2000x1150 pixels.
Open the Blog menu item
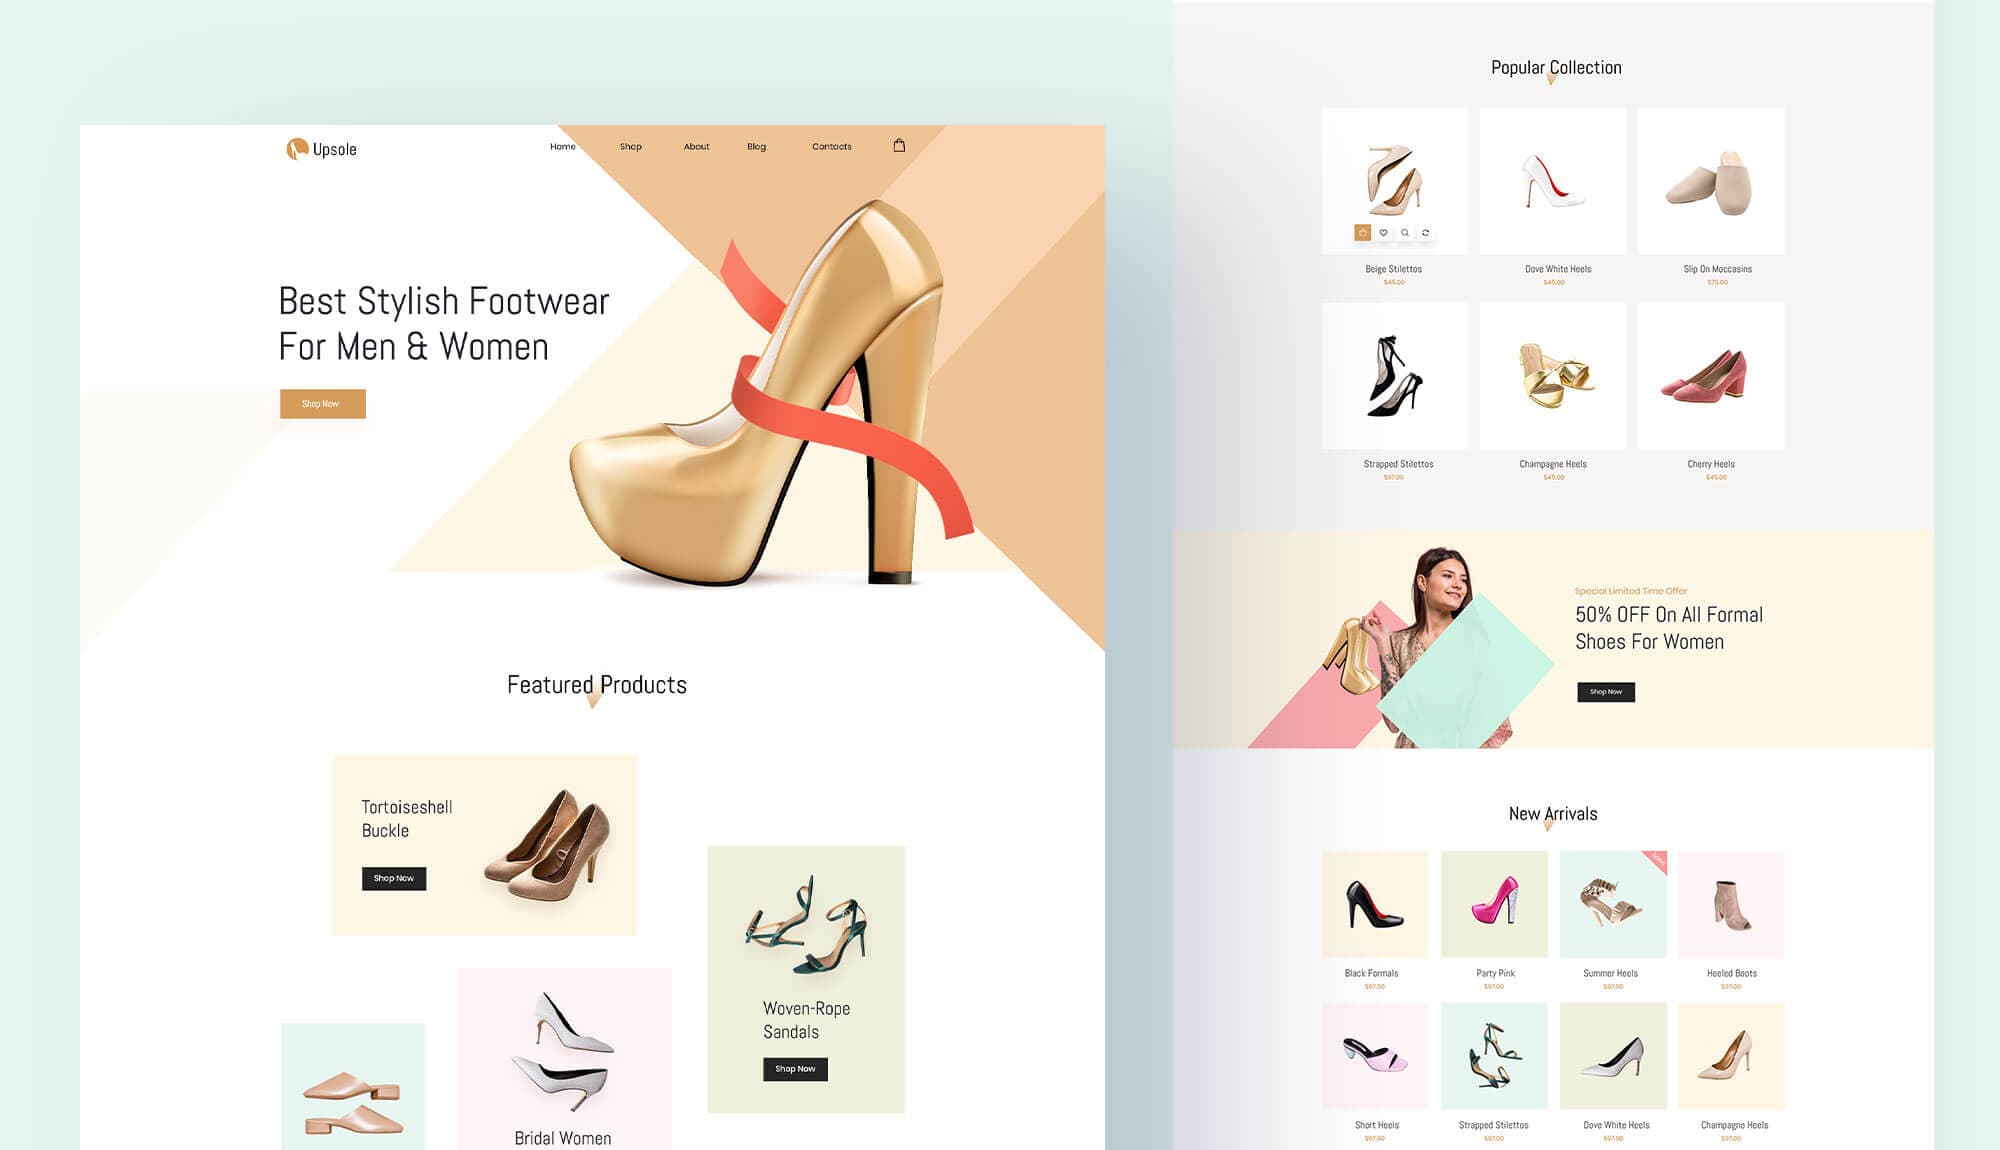pos(755,146)
